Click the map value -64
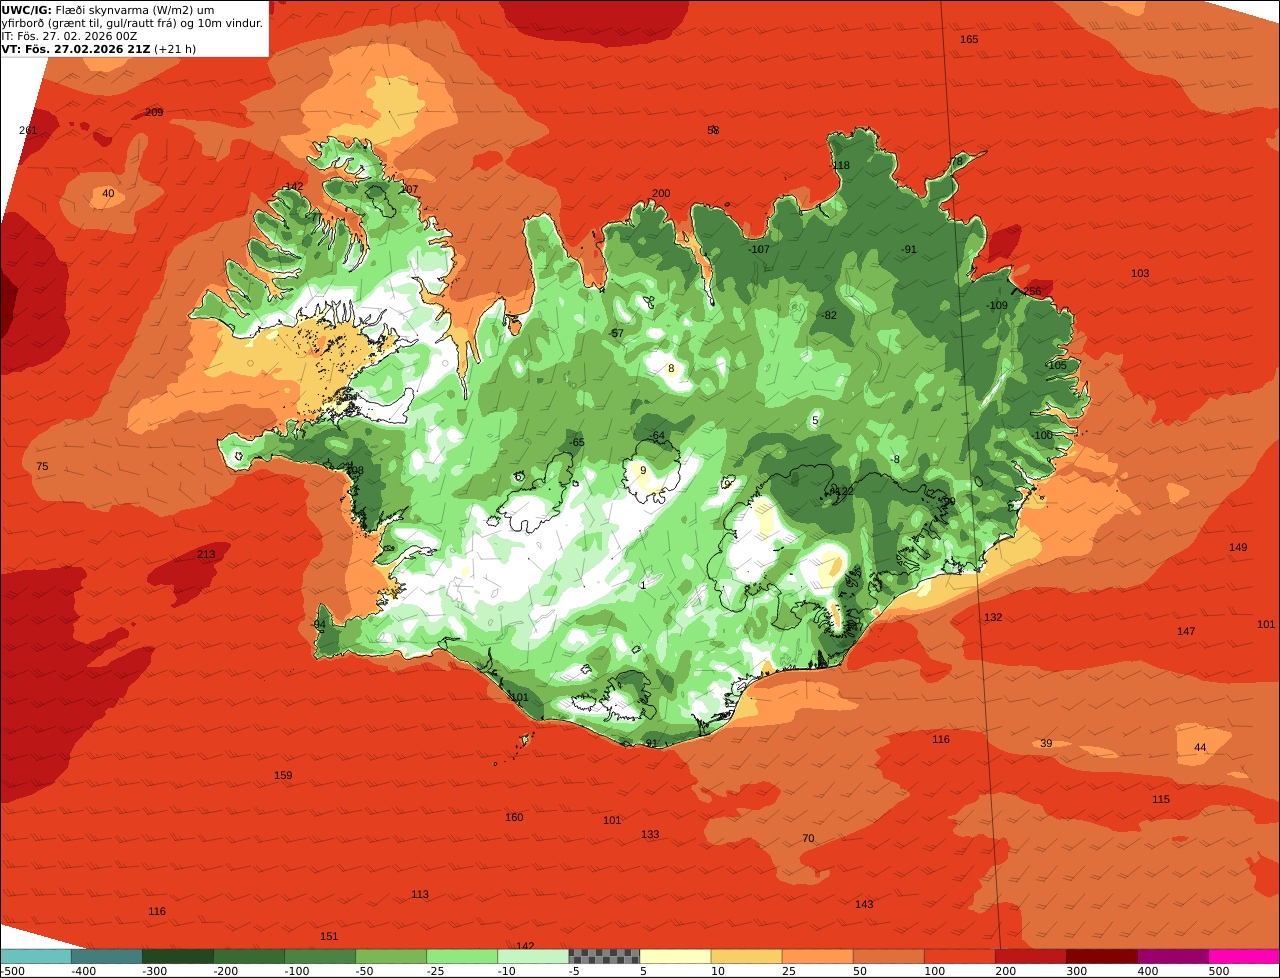This screenshot has width=1280, height=978. tap(657, 436)
